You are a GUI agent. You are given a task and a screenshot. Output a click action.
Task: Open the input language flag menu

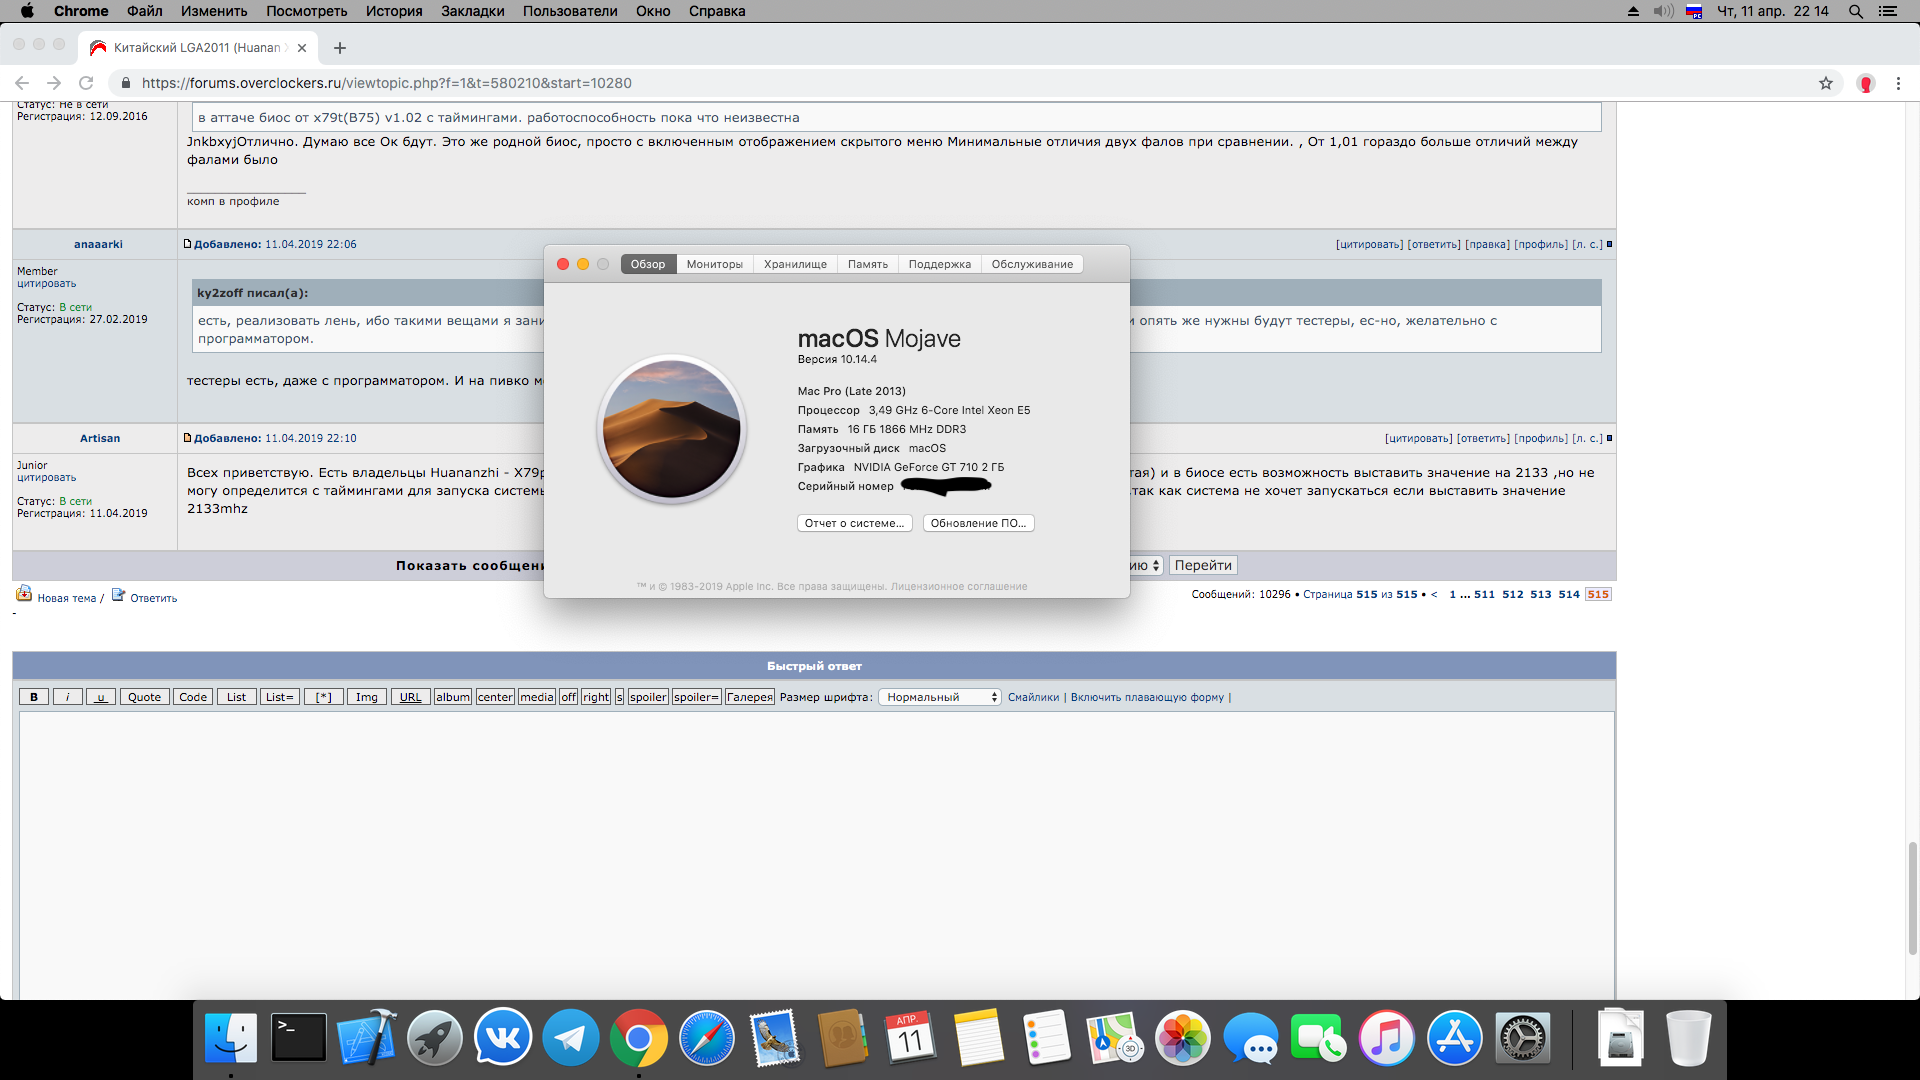click(1694, 11)
